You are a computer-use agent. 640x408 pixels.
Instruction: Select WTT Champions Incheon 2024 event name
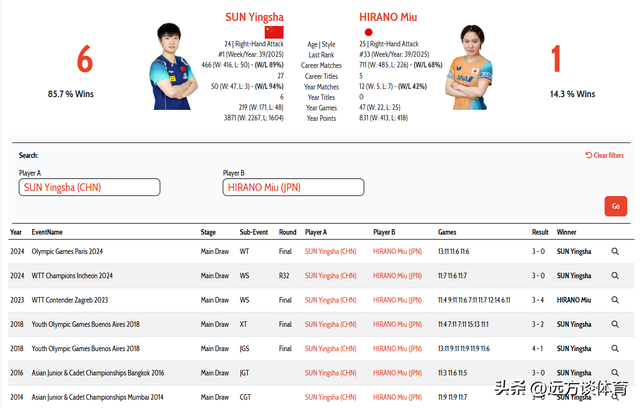click(72, 275)
